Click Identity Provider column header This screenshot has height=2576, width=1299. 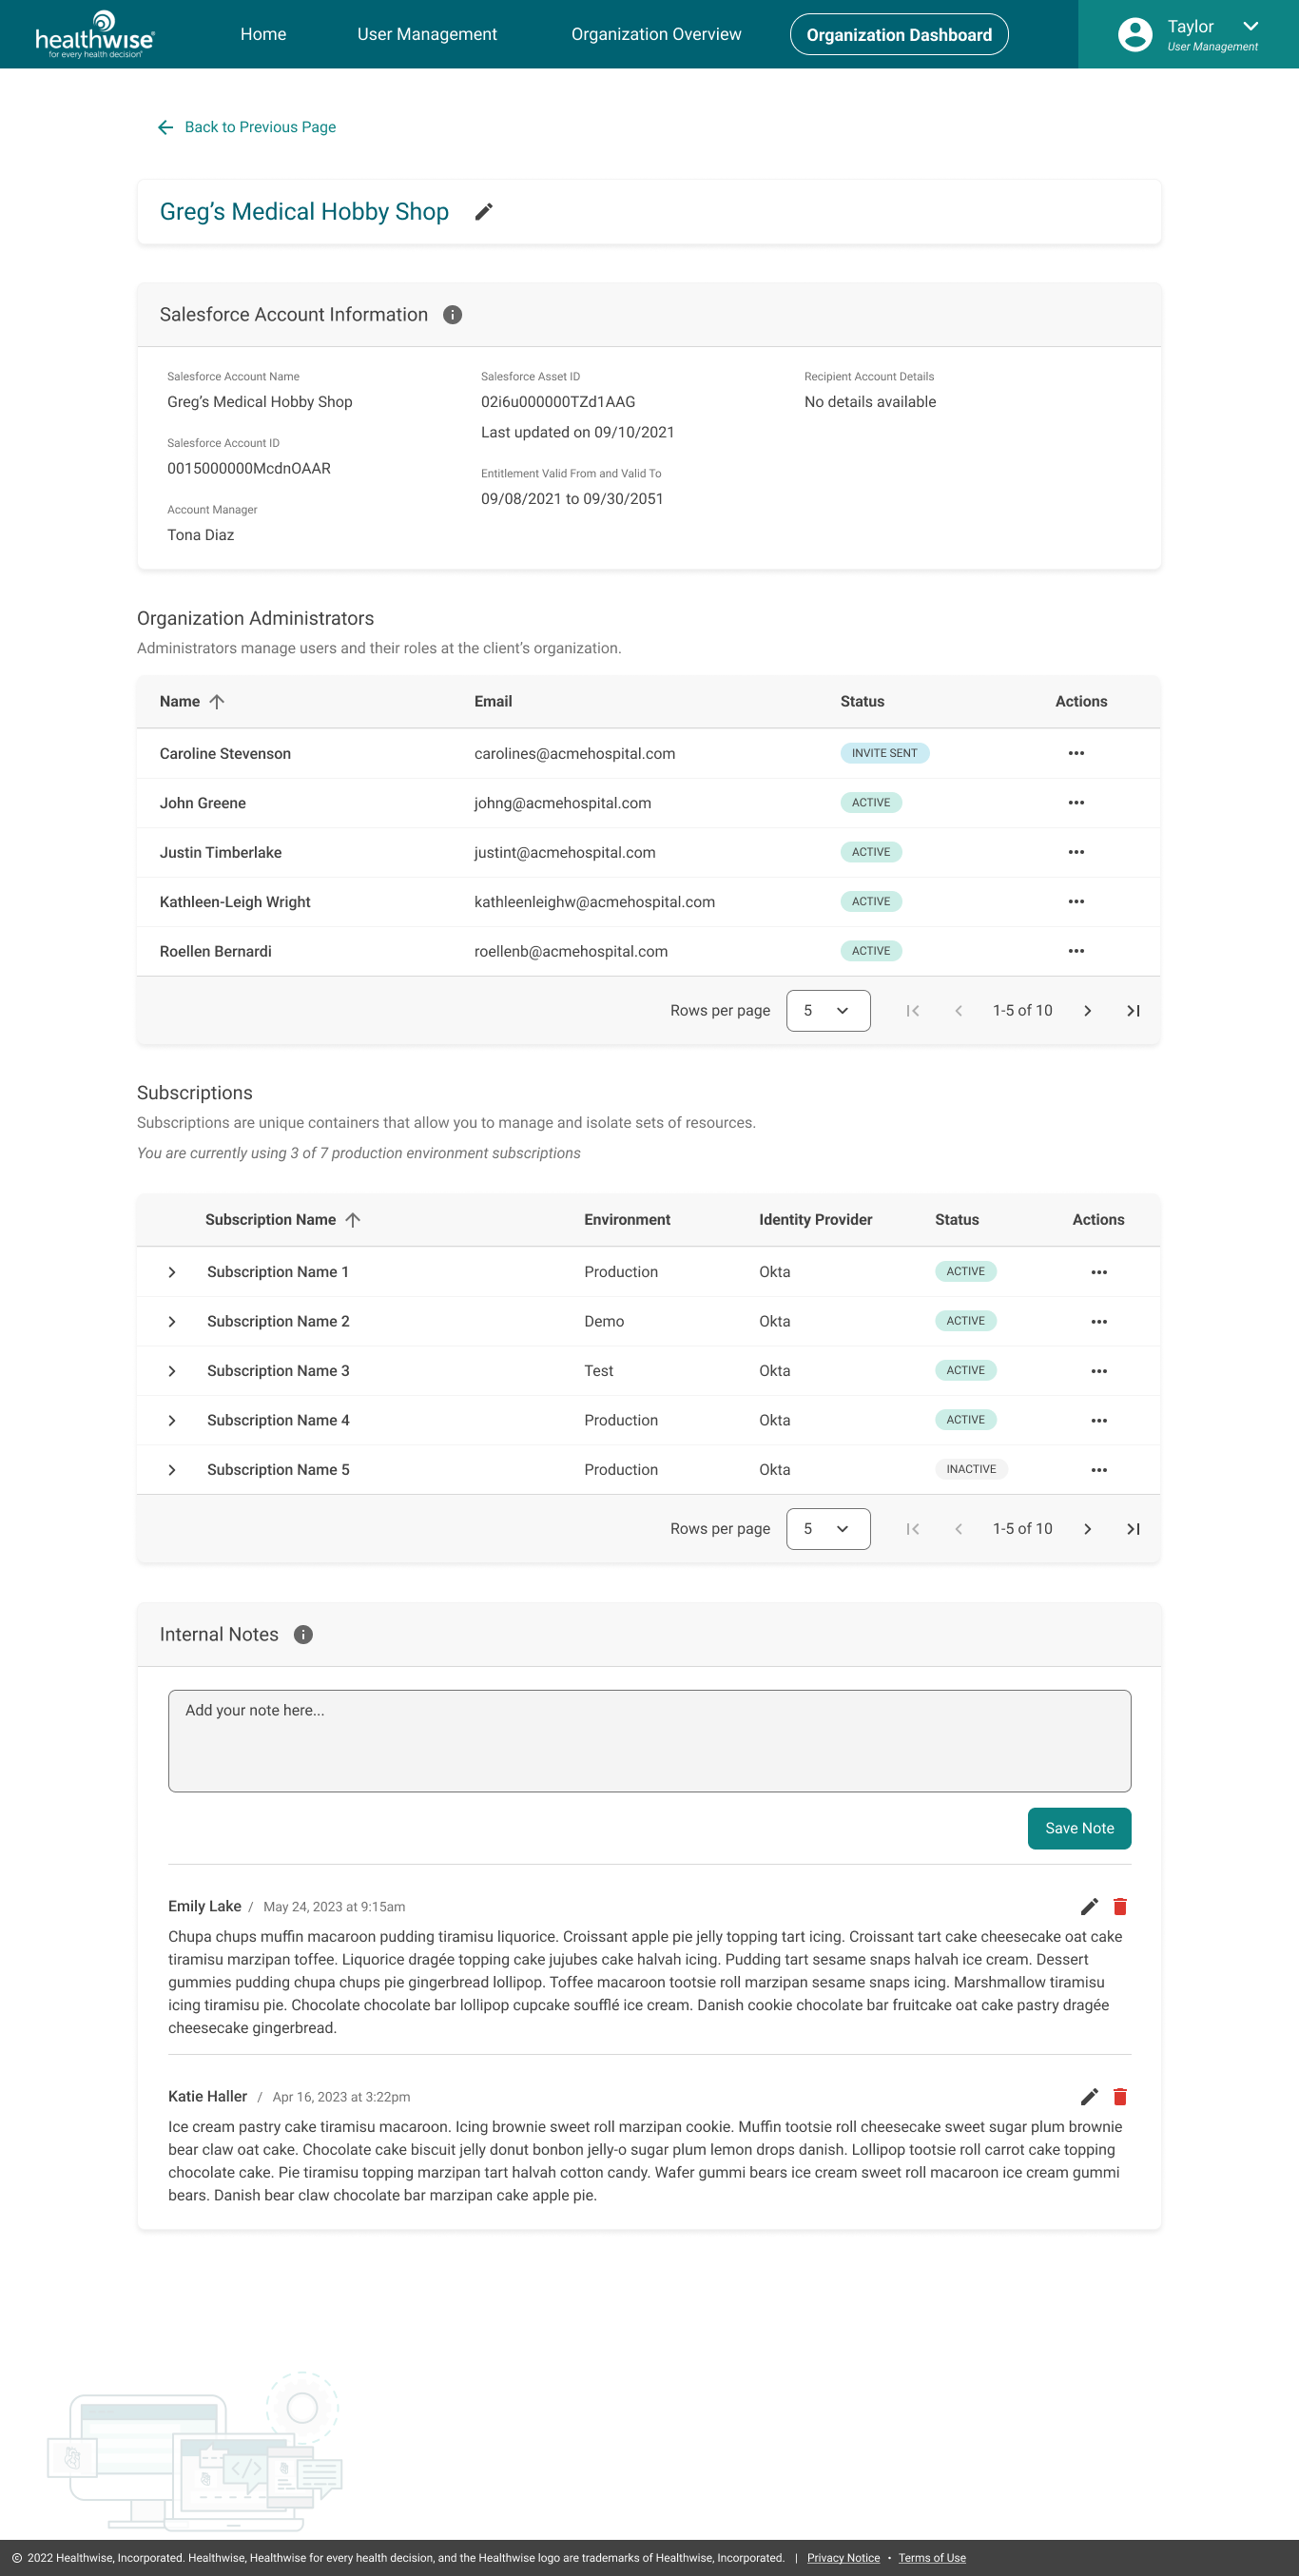[x=815, y=1220]
